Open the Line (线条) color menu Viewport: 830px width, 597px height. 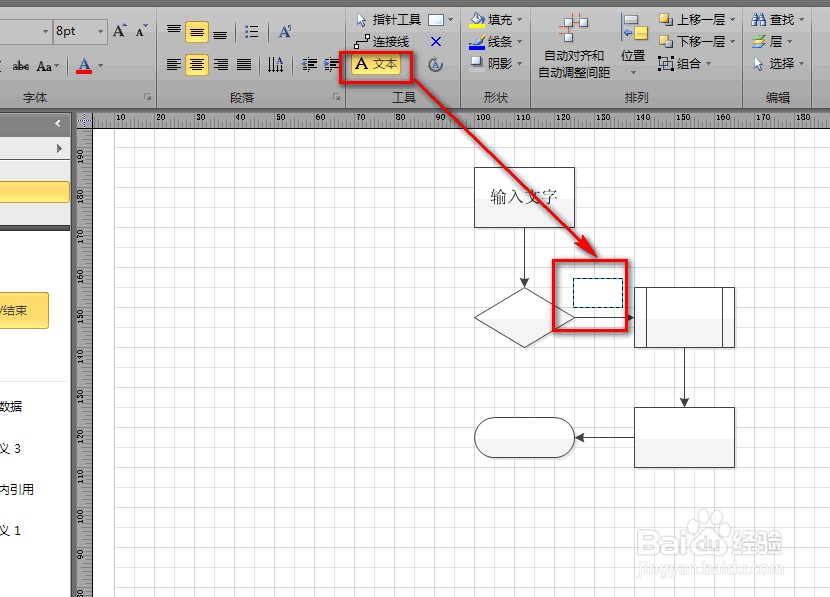pos(495,41)
